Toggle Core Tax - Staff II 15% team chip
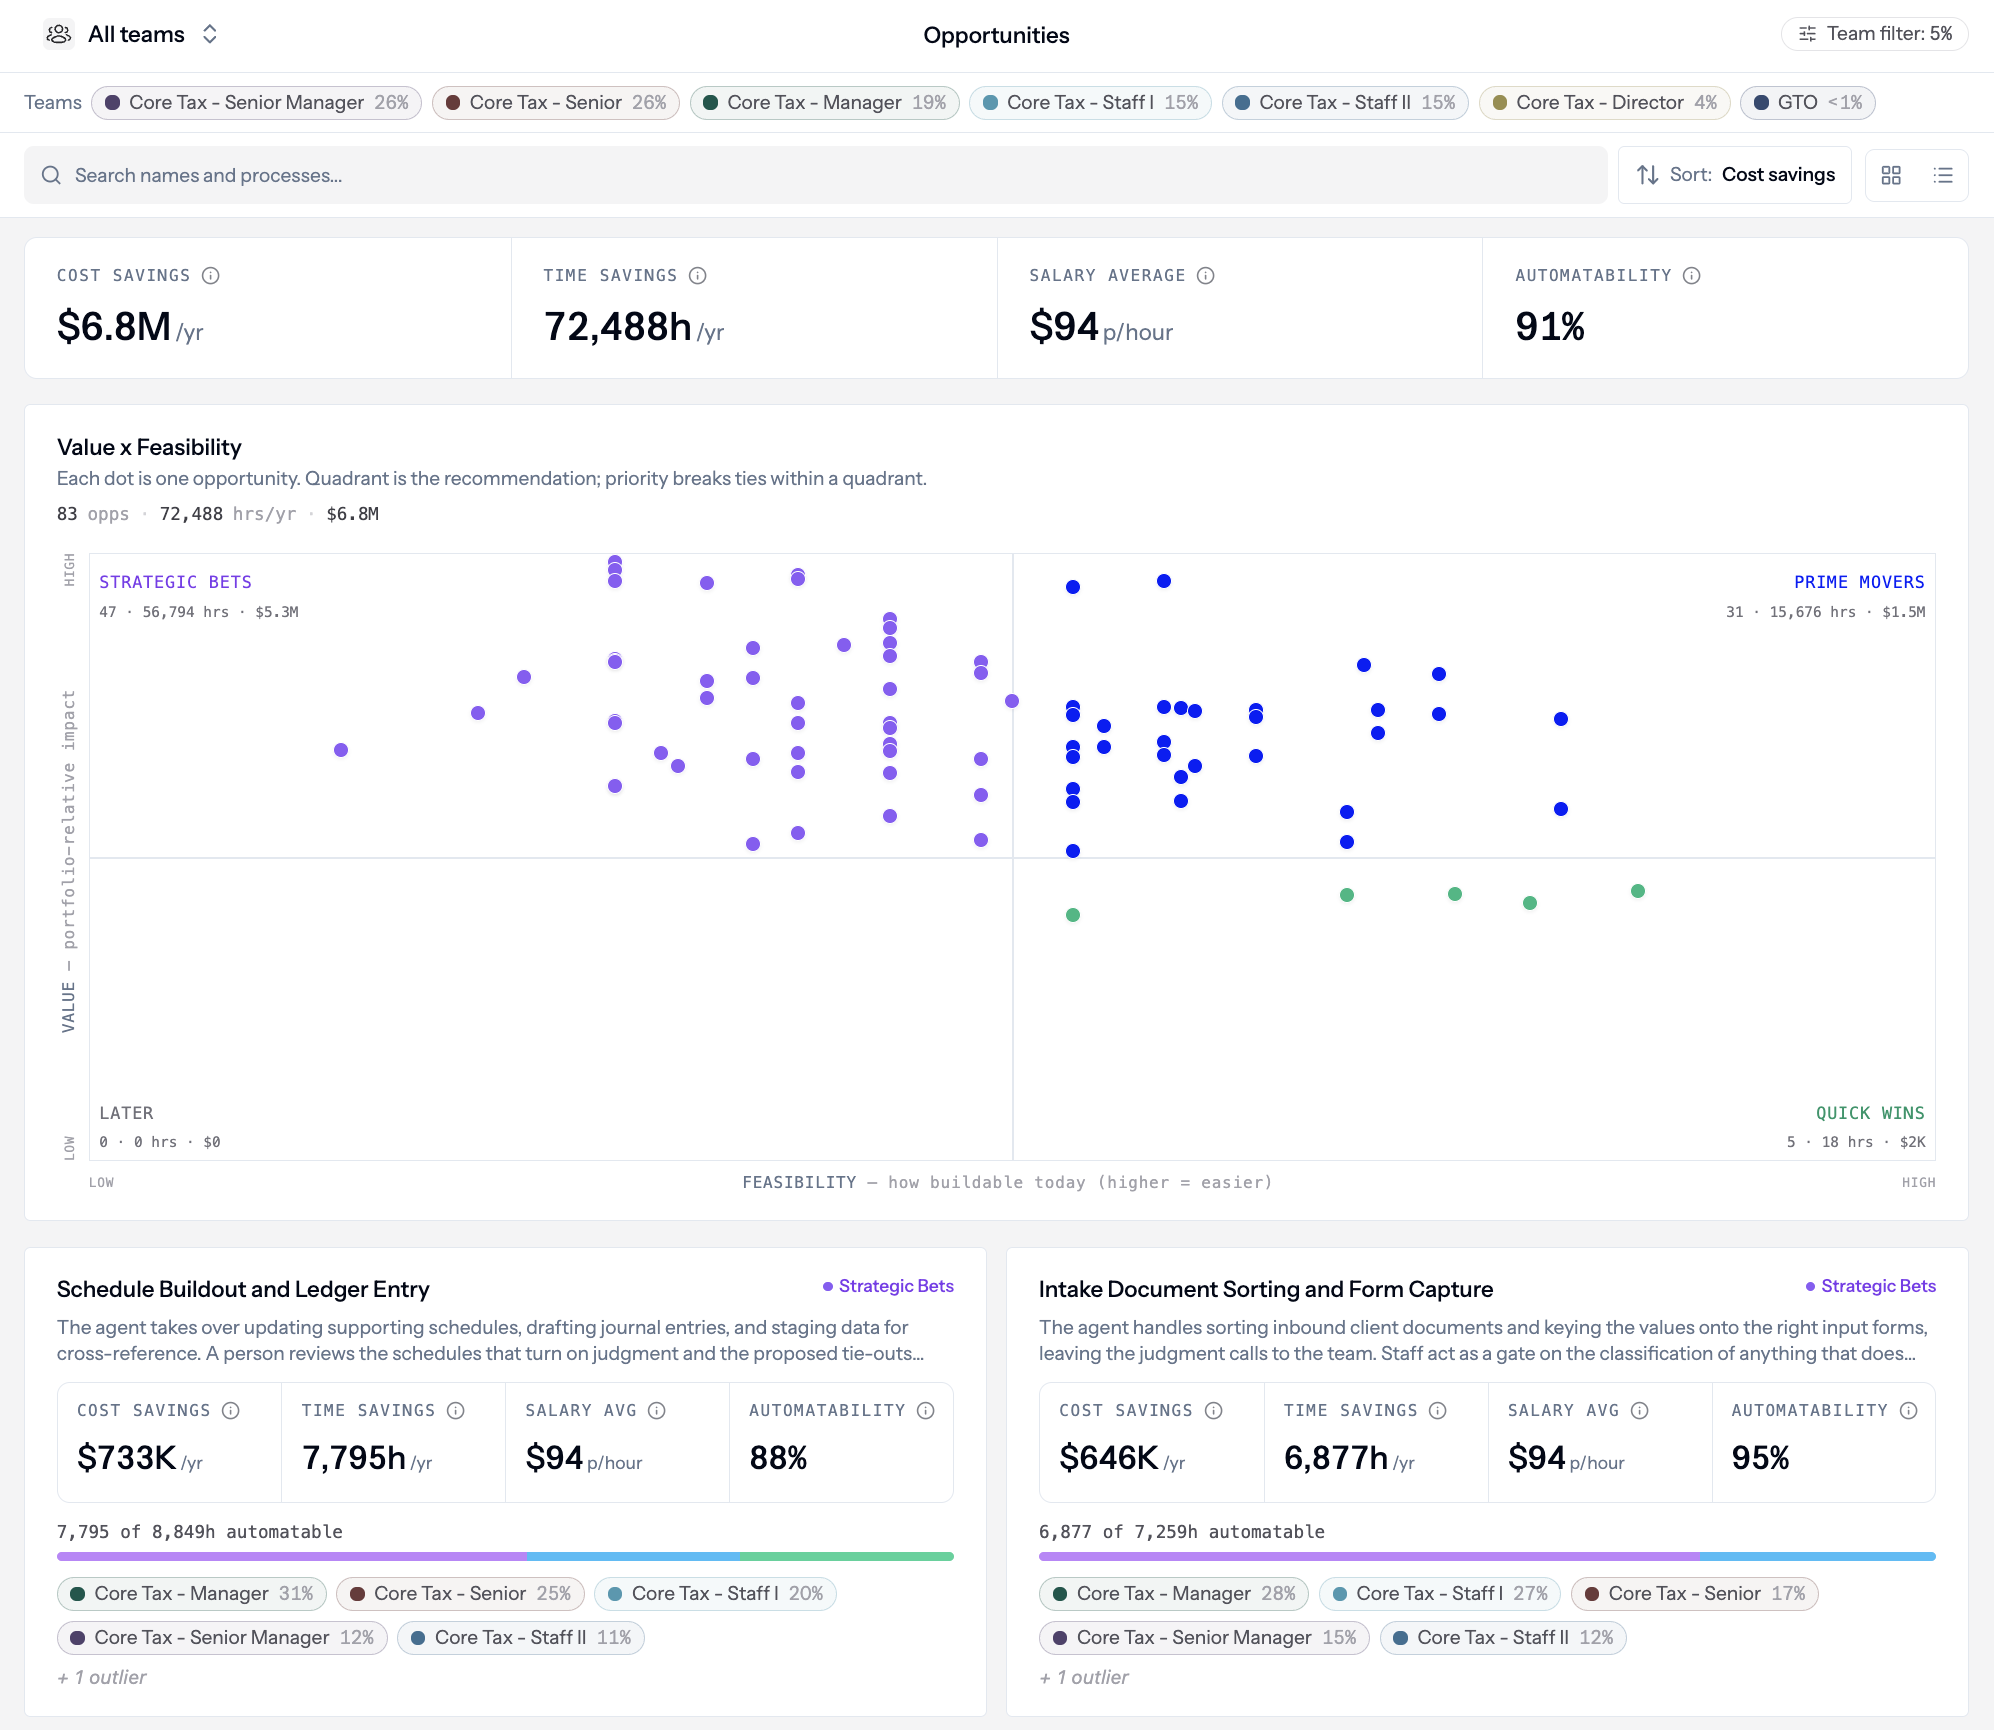 1345,102
